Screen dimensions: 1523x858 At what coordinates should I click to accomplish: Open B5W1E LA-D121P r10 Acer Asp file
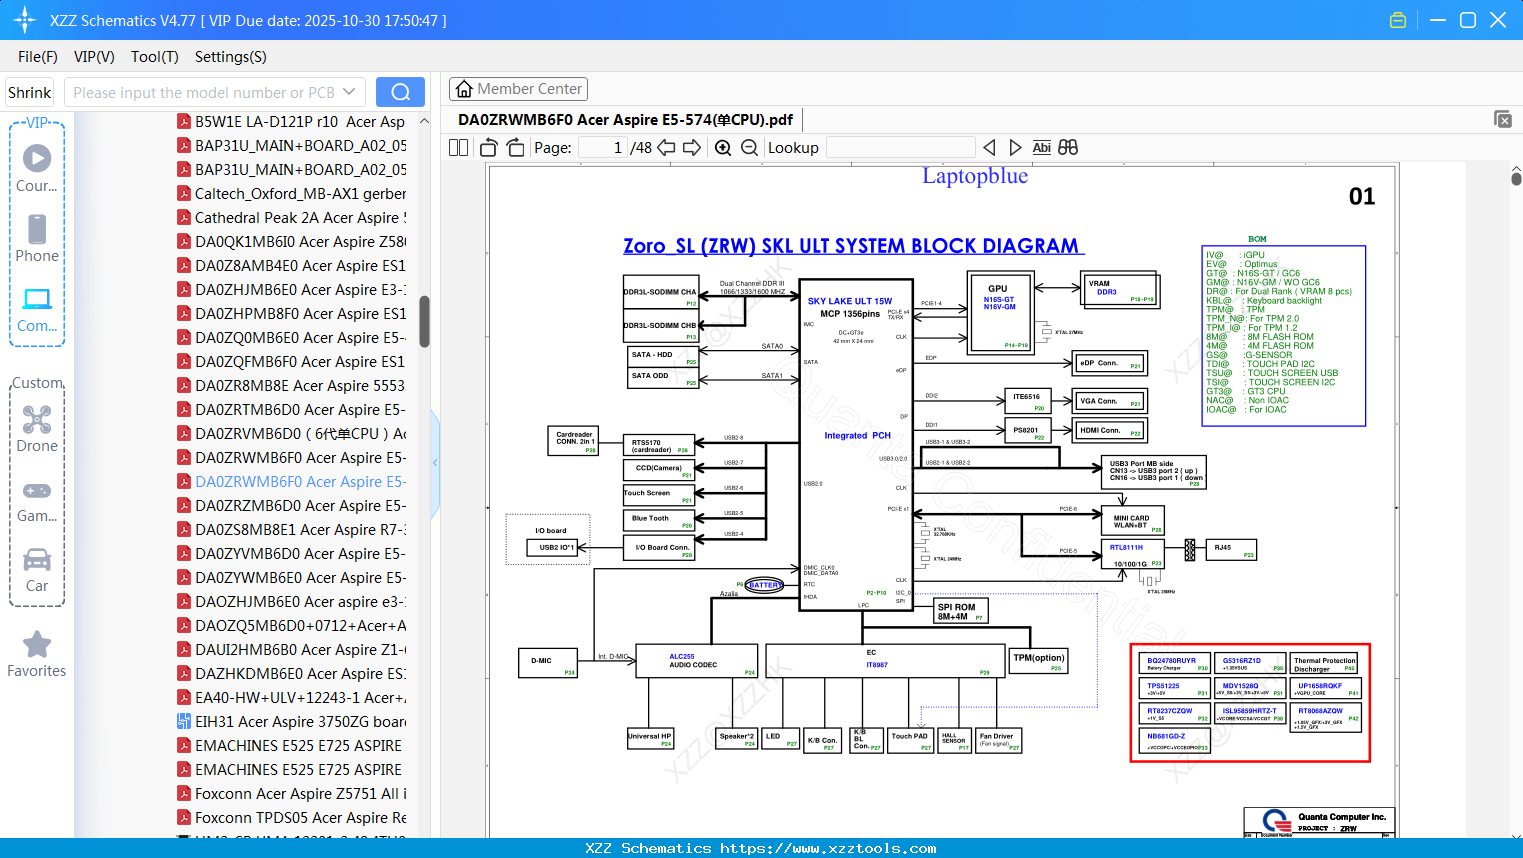point(291,122)
